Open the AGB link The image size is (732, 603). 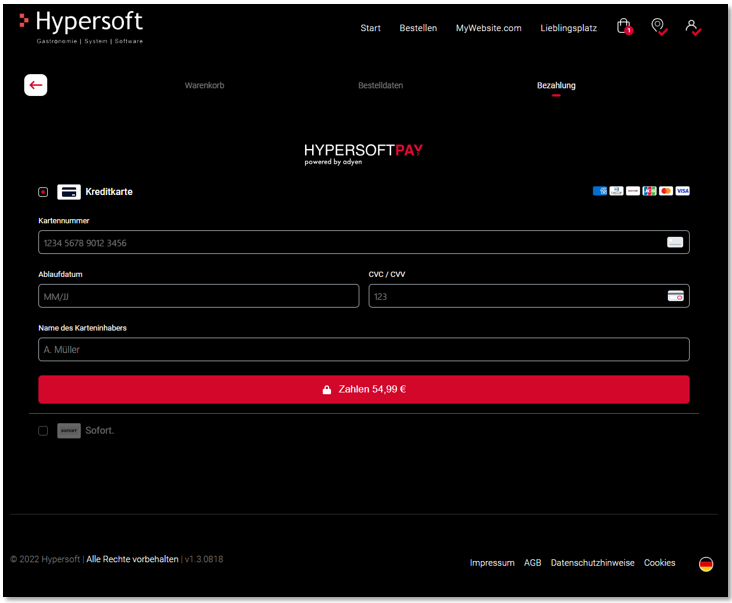click(x=532, y=563)
